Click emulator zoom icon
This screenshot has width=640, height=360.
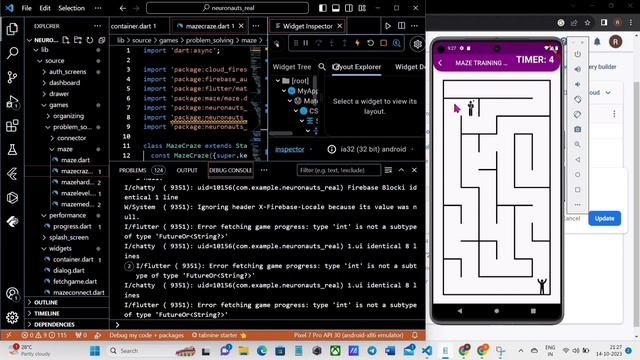(578, 144)
